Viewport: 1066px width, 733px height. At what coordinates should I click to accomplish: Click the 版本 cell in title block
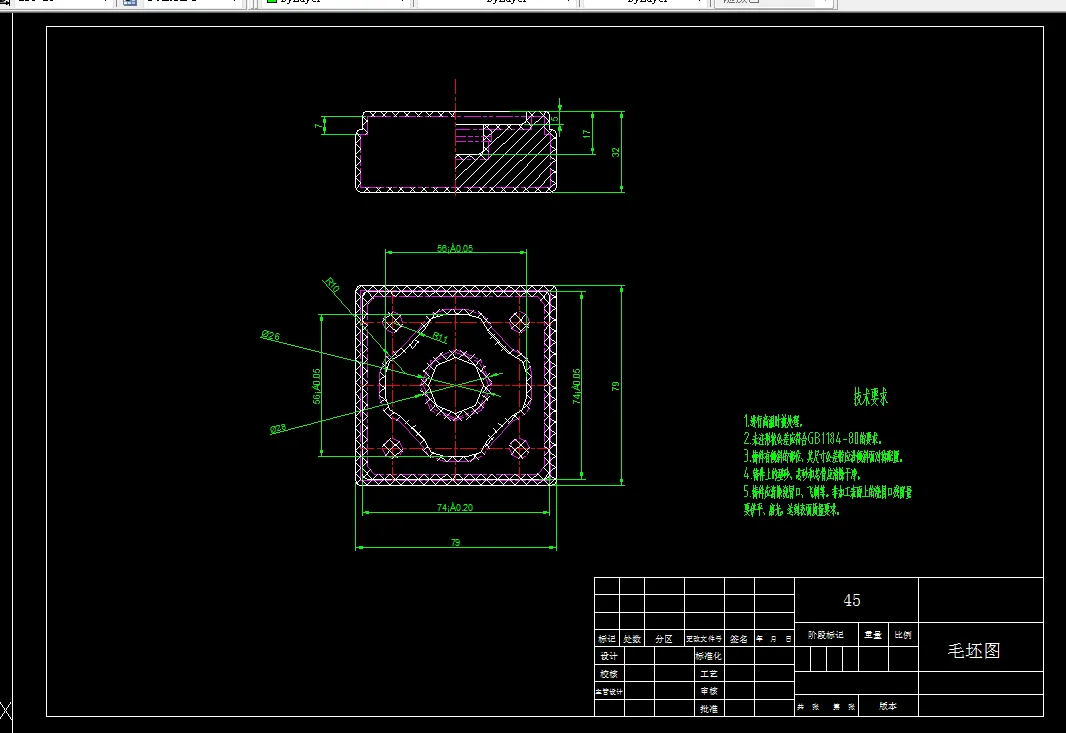coord(888,706)
